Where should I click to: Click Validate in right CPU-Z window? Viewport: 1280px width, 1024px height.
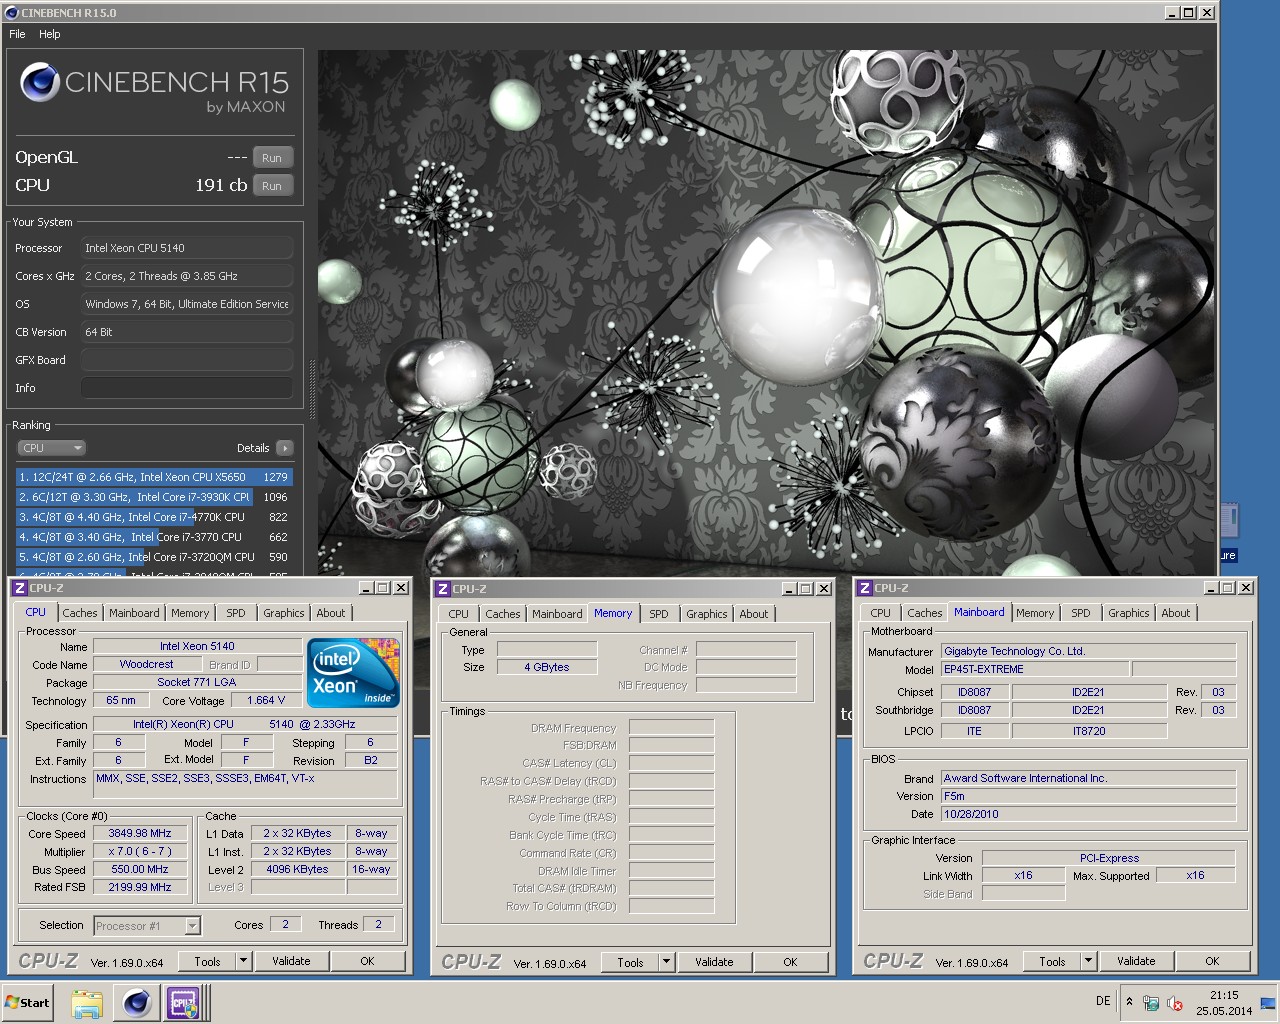1136,961
